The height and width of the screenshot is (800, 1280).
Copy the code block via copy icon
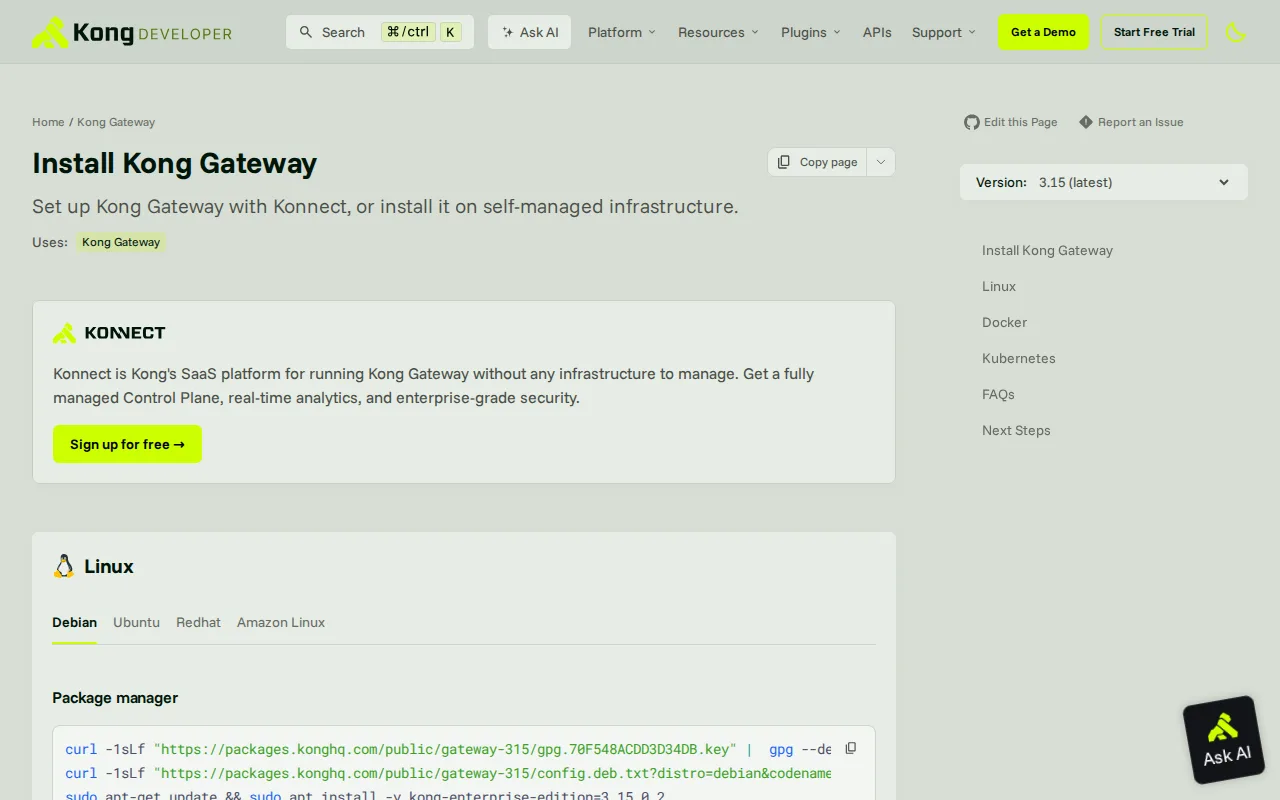(x=851, y=748)
